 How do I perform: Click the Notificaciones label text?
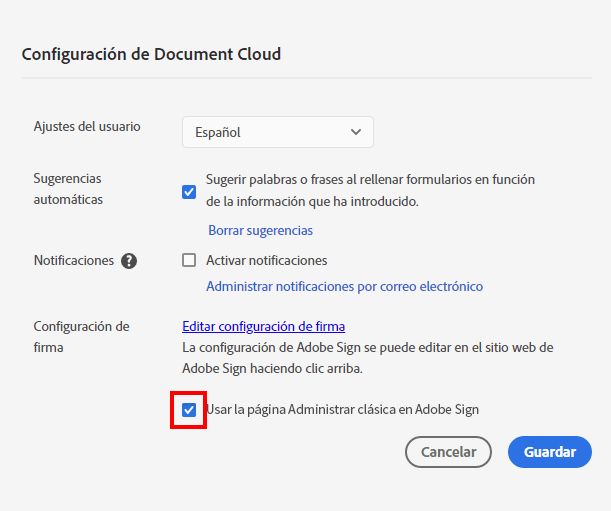[x=74, y=260]
